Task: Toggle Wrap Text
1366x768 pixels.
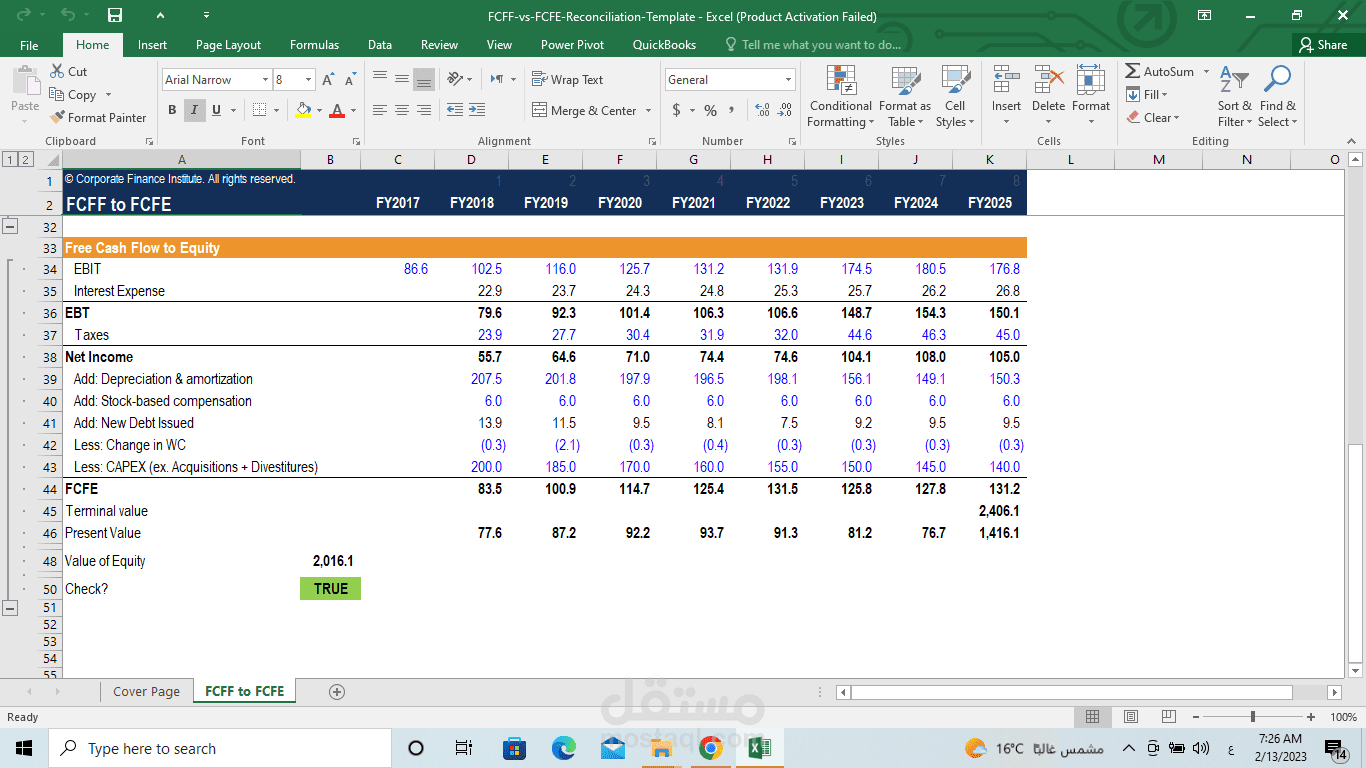Action: [x=567, y=80]
